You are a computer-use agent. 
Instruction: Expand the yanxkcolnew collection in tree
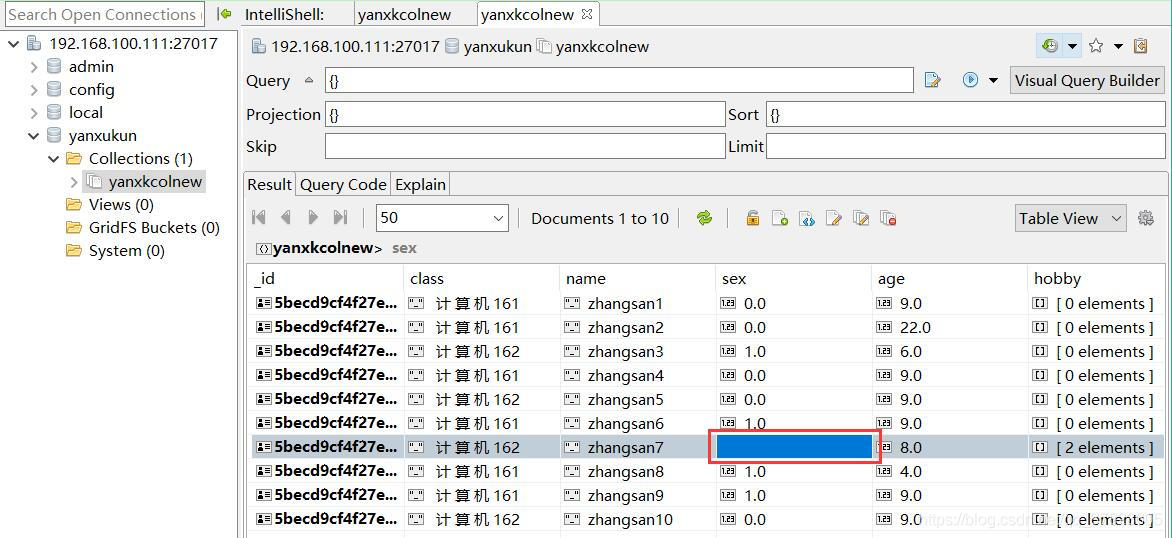tap(73, 182)
